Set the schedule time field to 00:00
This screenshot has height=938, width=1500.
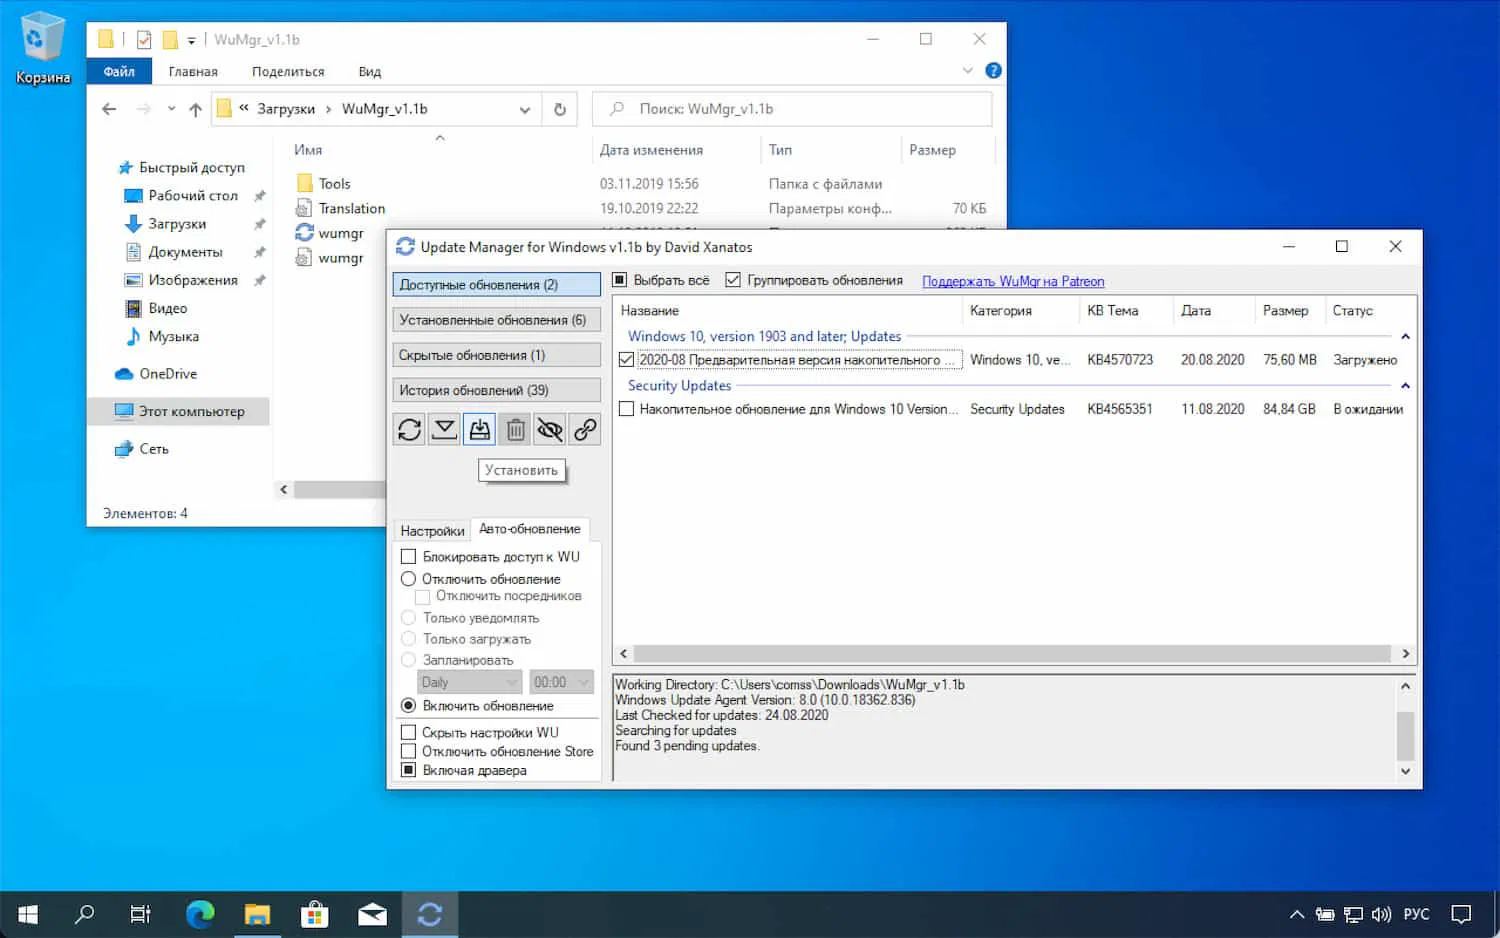560,681
